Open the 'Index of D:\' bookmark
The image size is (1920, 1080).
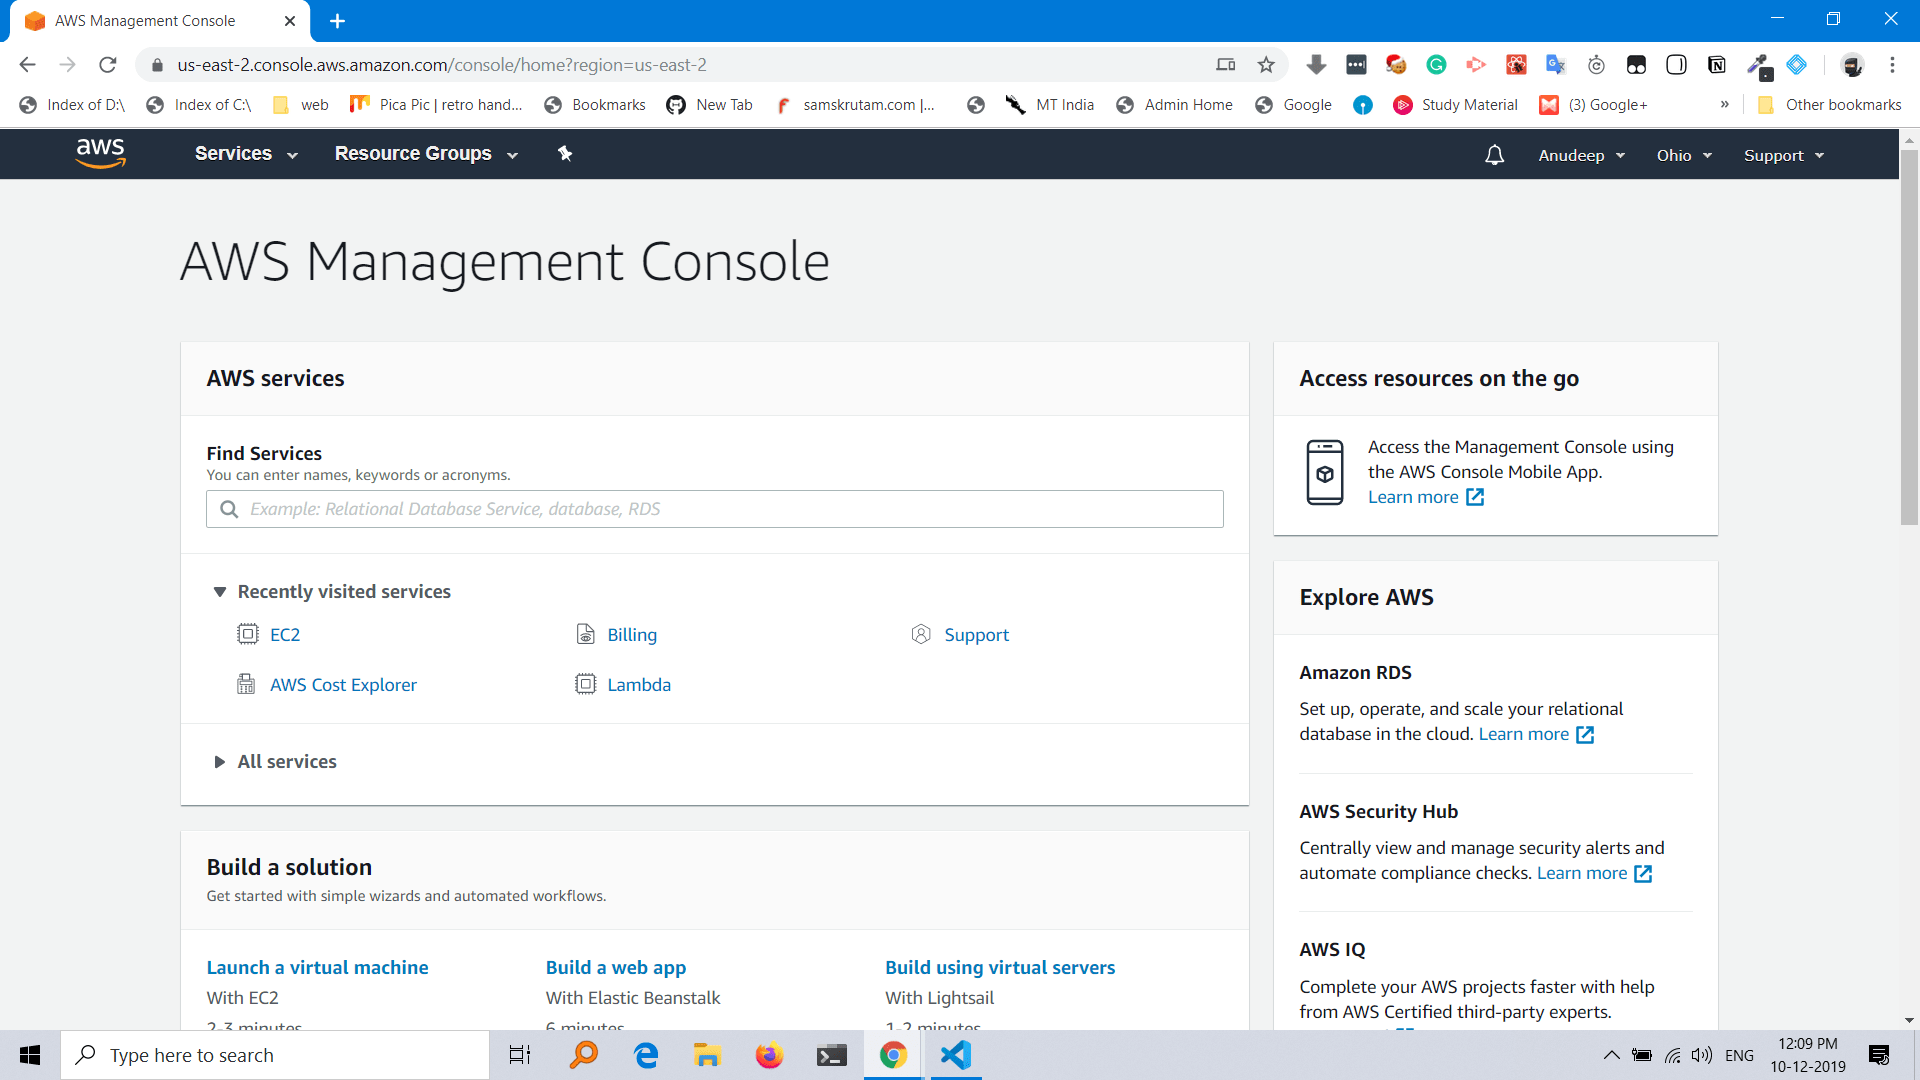coord(72,105)
